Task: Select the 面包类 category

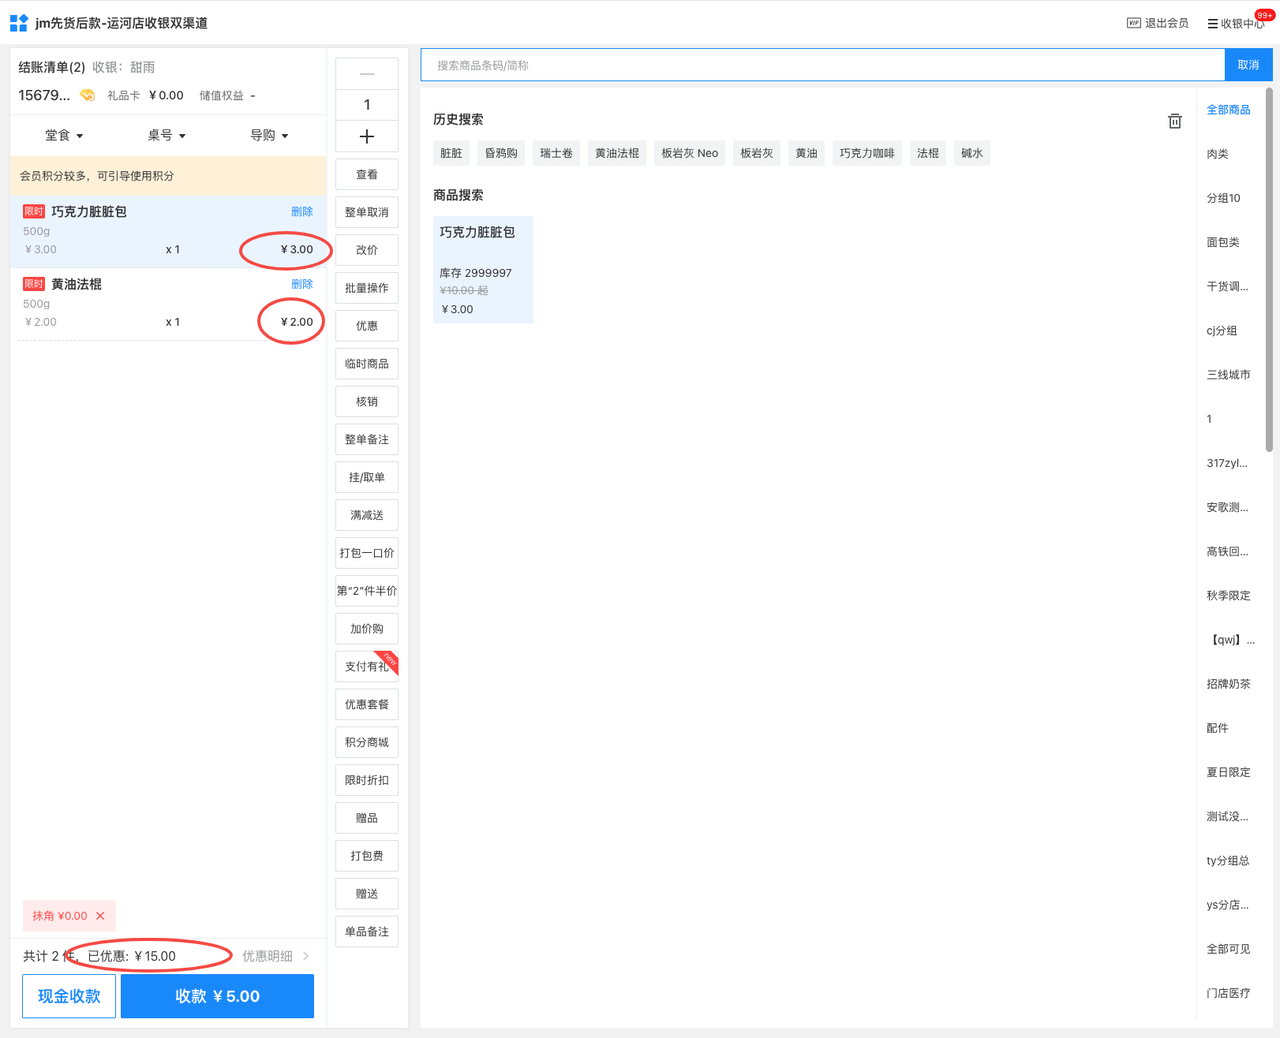Action: coord(1222,242)
